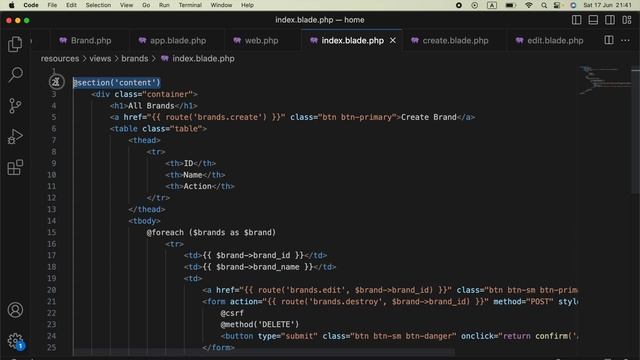Viewport: 640px width, 360px height.
Task: Click the <tbody> tag on line 14
Action: pyautogui.click(x=144, y=221)
